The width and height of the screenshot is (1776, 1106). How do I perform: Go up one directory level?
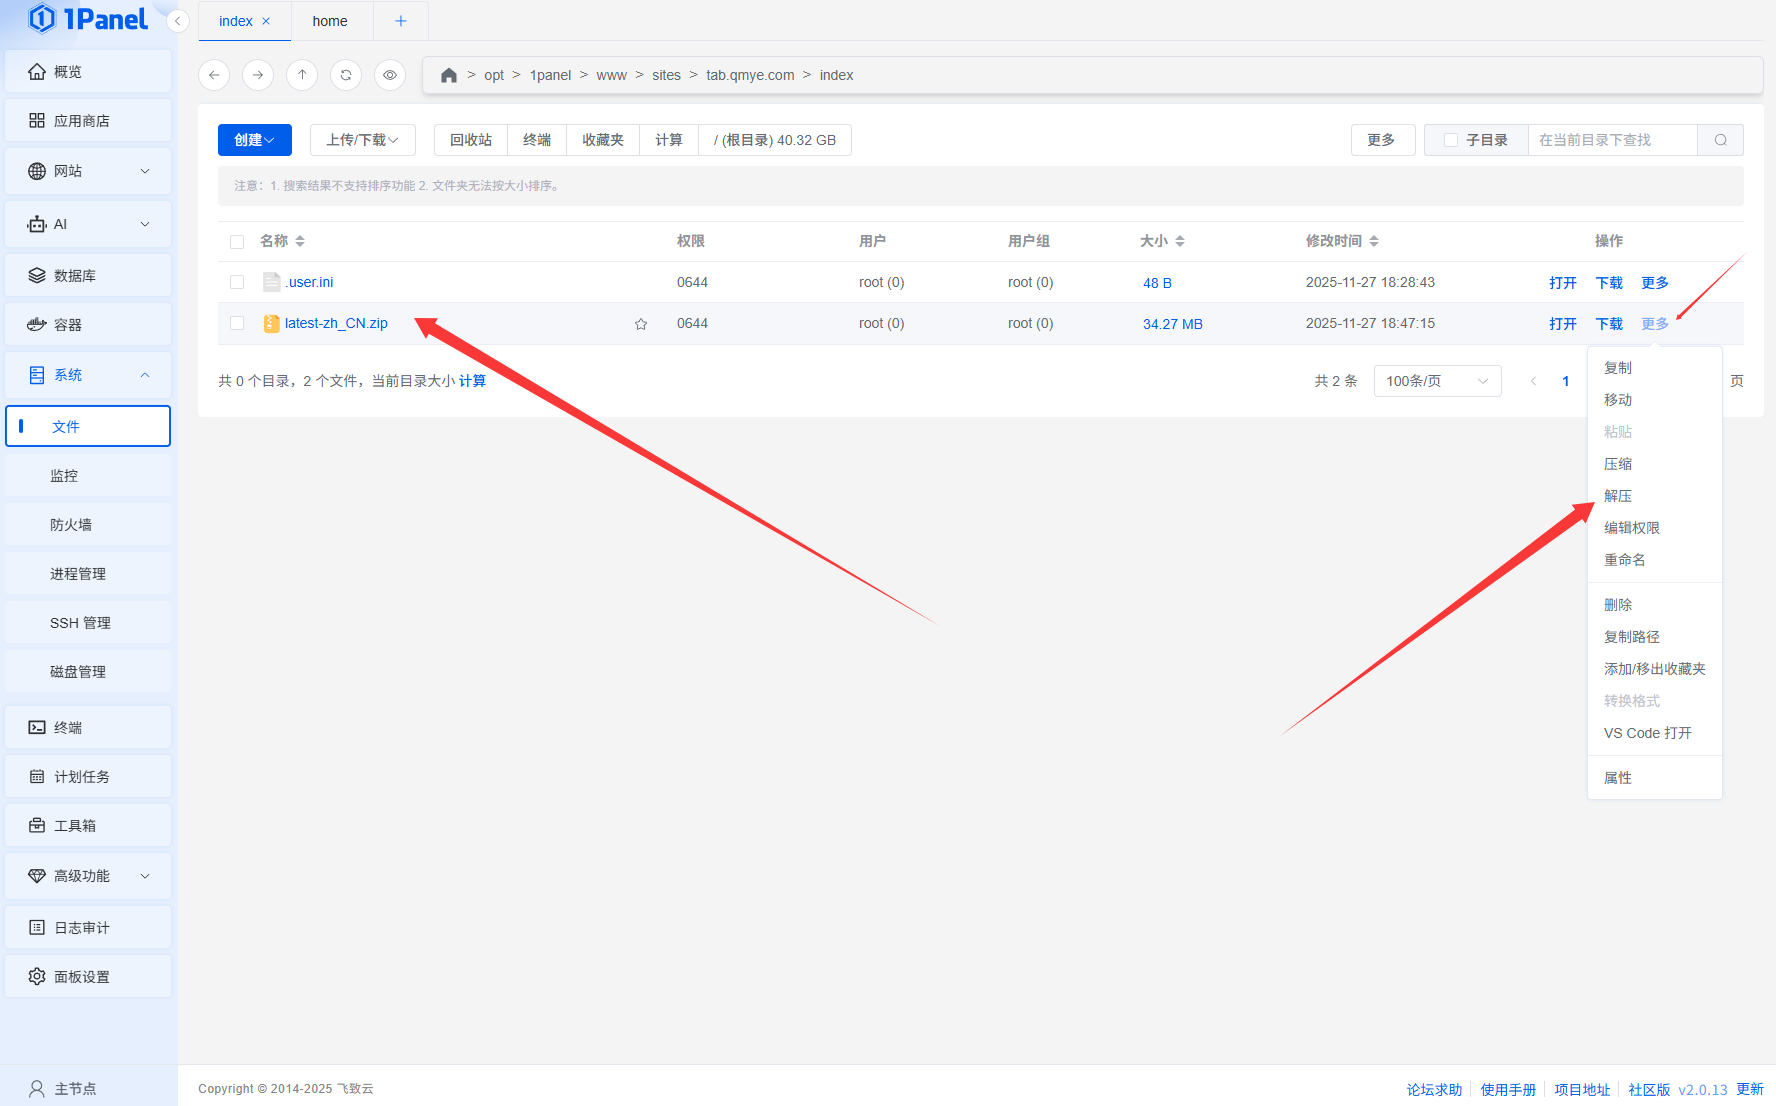click(302, 75)
